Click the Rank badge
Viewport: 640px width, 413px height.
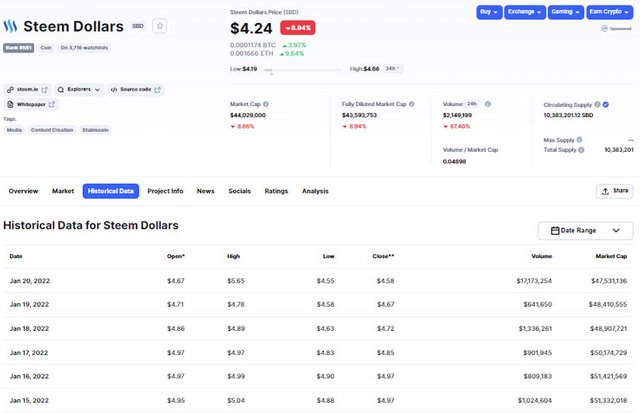(x=19, y=48)
